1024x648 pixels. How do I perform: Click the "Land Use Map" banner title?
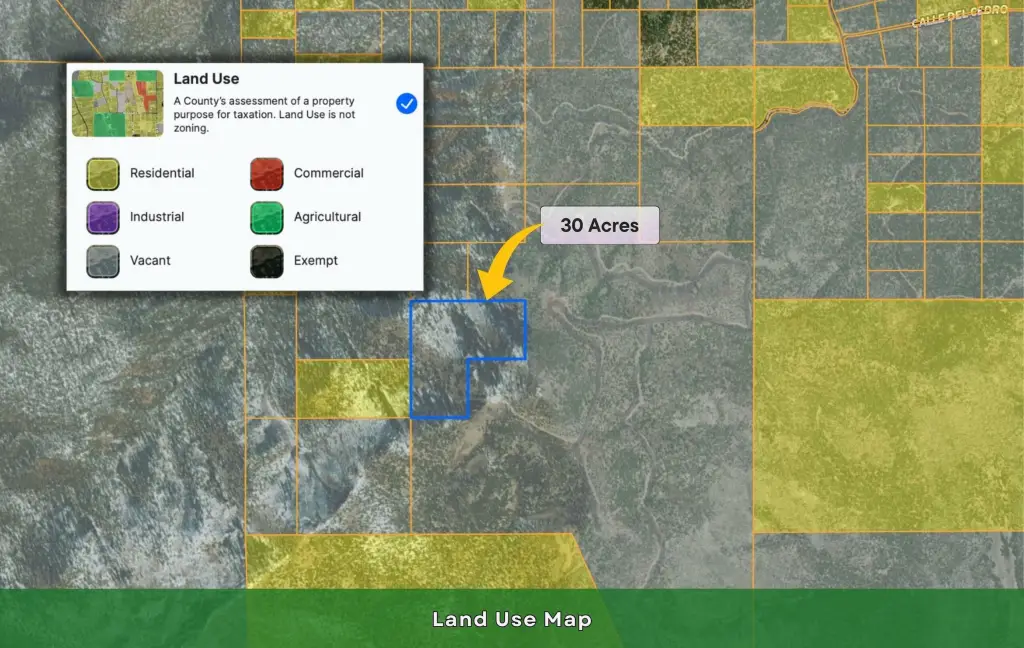tap(512, 620)
